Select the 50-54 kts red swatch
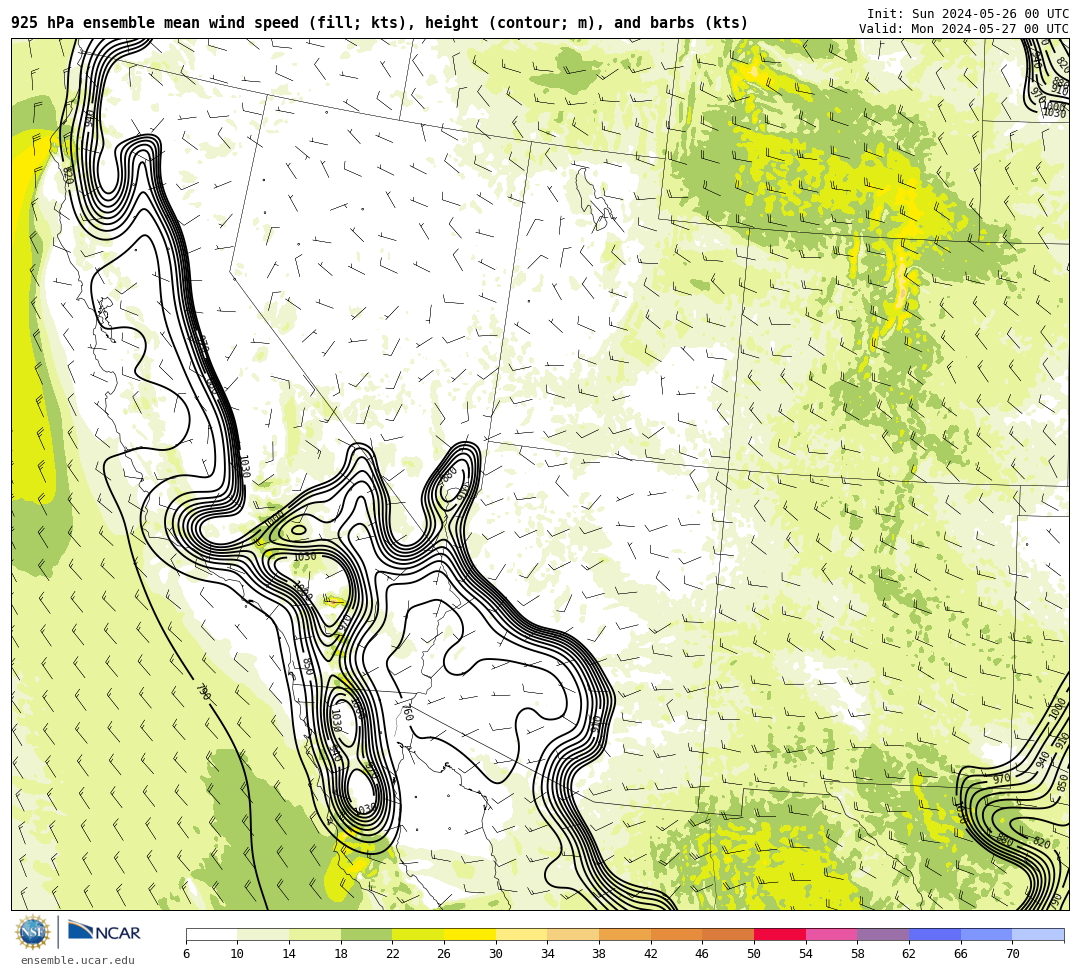Image resolution: width=1080 pixels, height=973 pixels. pos(780,934)
